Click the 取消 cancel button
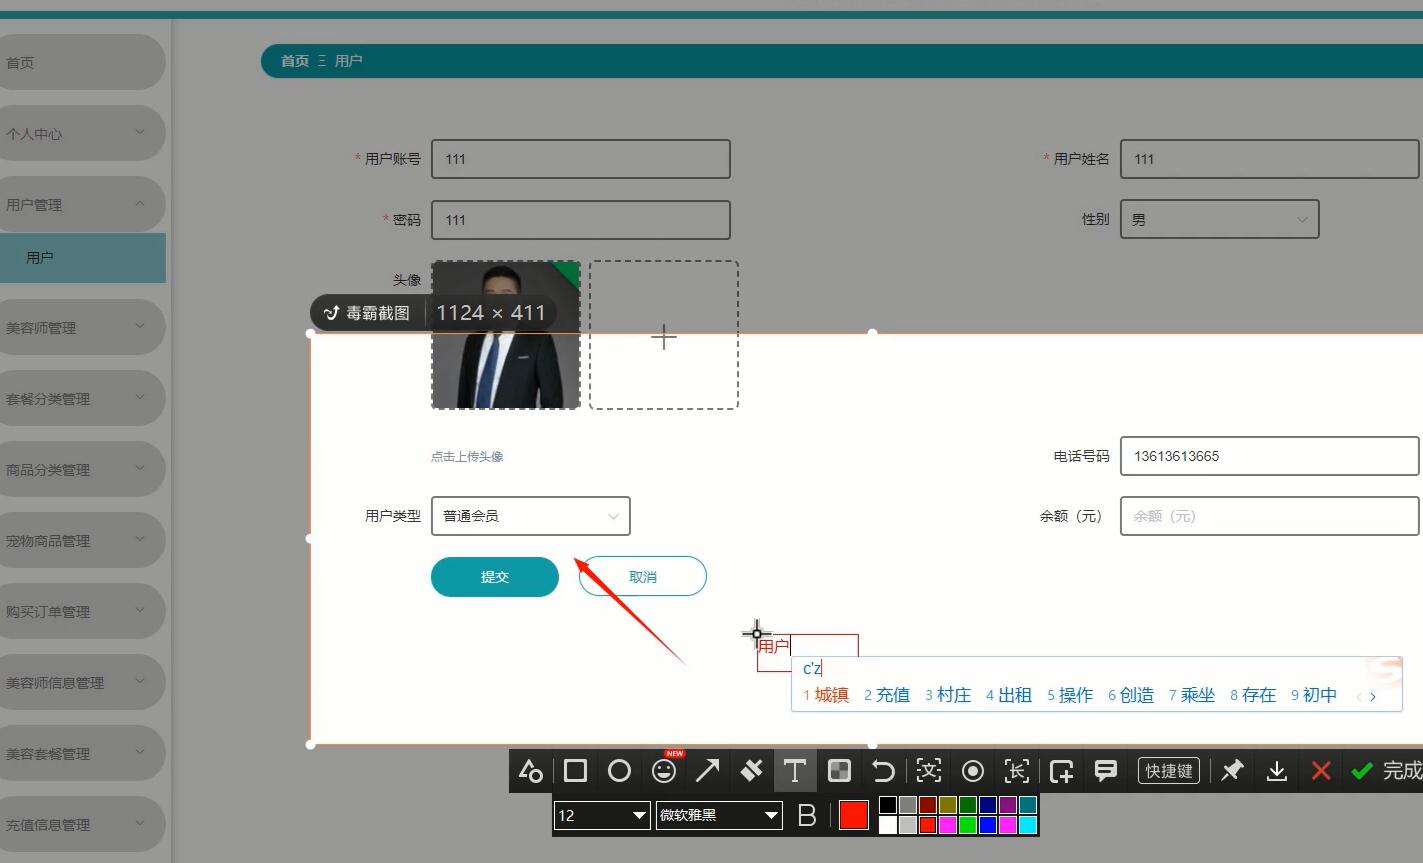The image size is (1423, 863). tap(643, 577)
